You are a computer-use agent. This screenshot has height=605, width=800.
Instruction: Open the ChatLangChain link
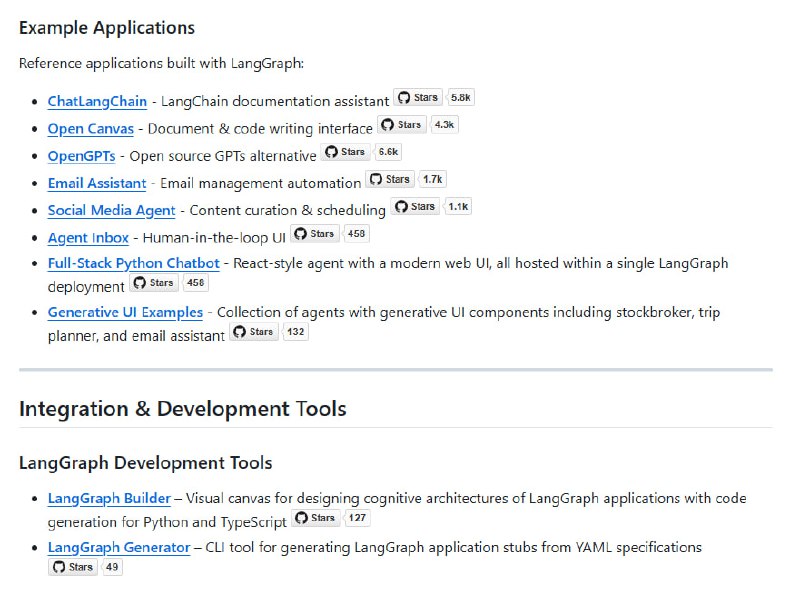[97, 101]
